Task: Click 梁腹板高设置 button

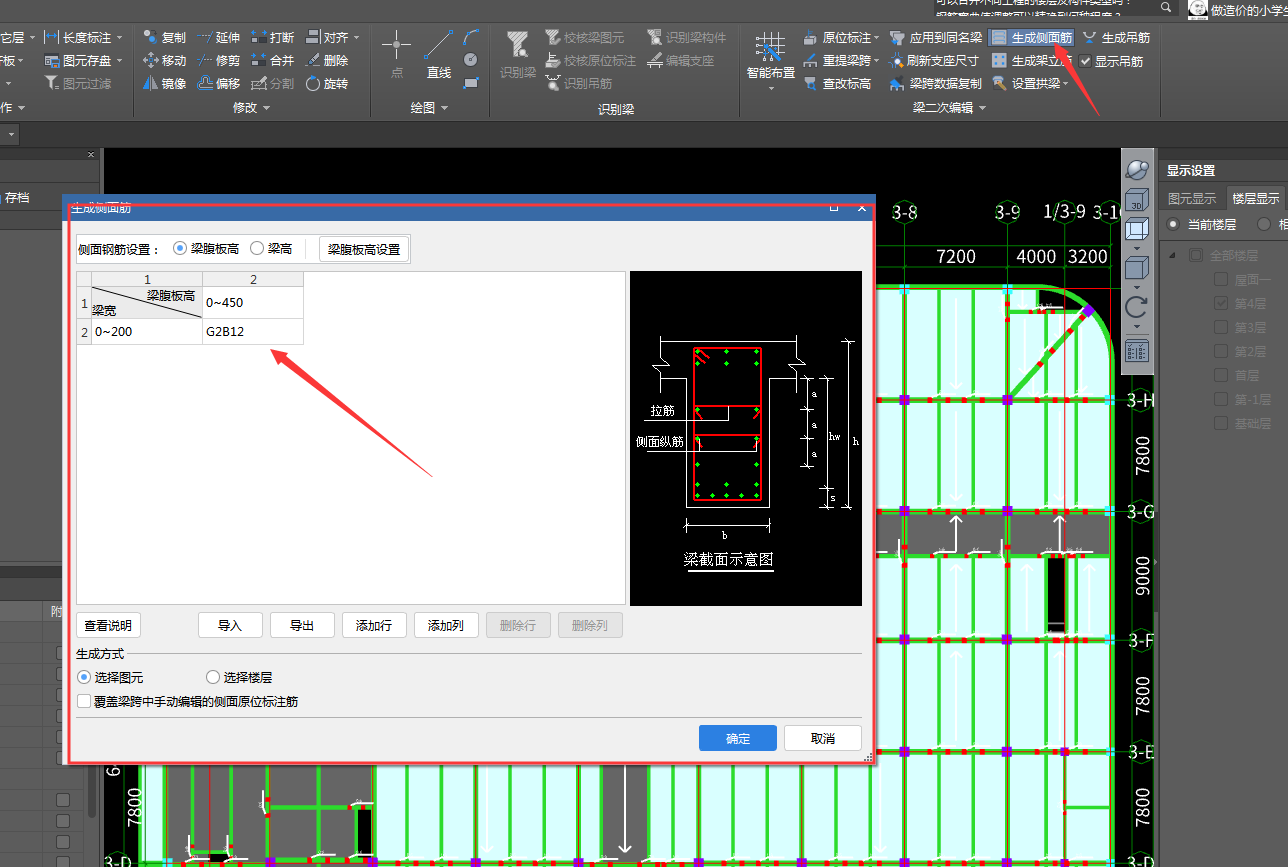Action: (364, 249)
